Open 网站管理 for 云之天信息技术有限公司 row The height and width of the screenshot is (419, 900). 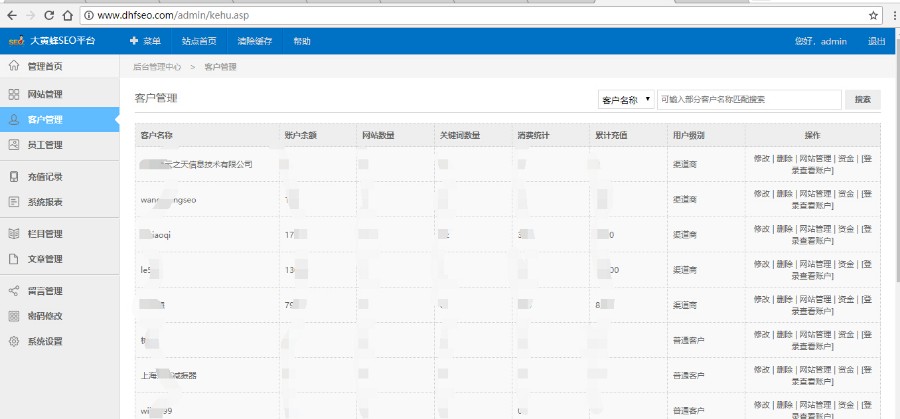click(x=815, y=159)
